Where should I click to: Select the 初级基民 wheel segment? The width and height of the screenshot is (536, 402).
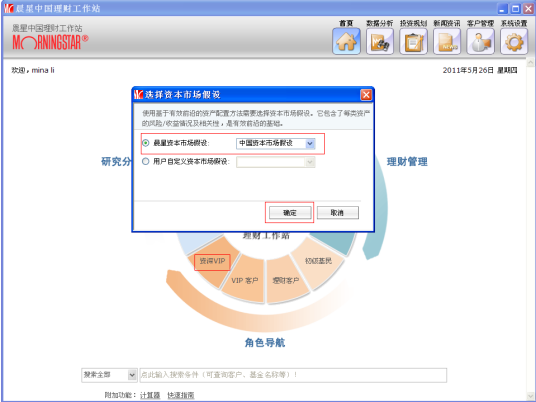[318, 261]
